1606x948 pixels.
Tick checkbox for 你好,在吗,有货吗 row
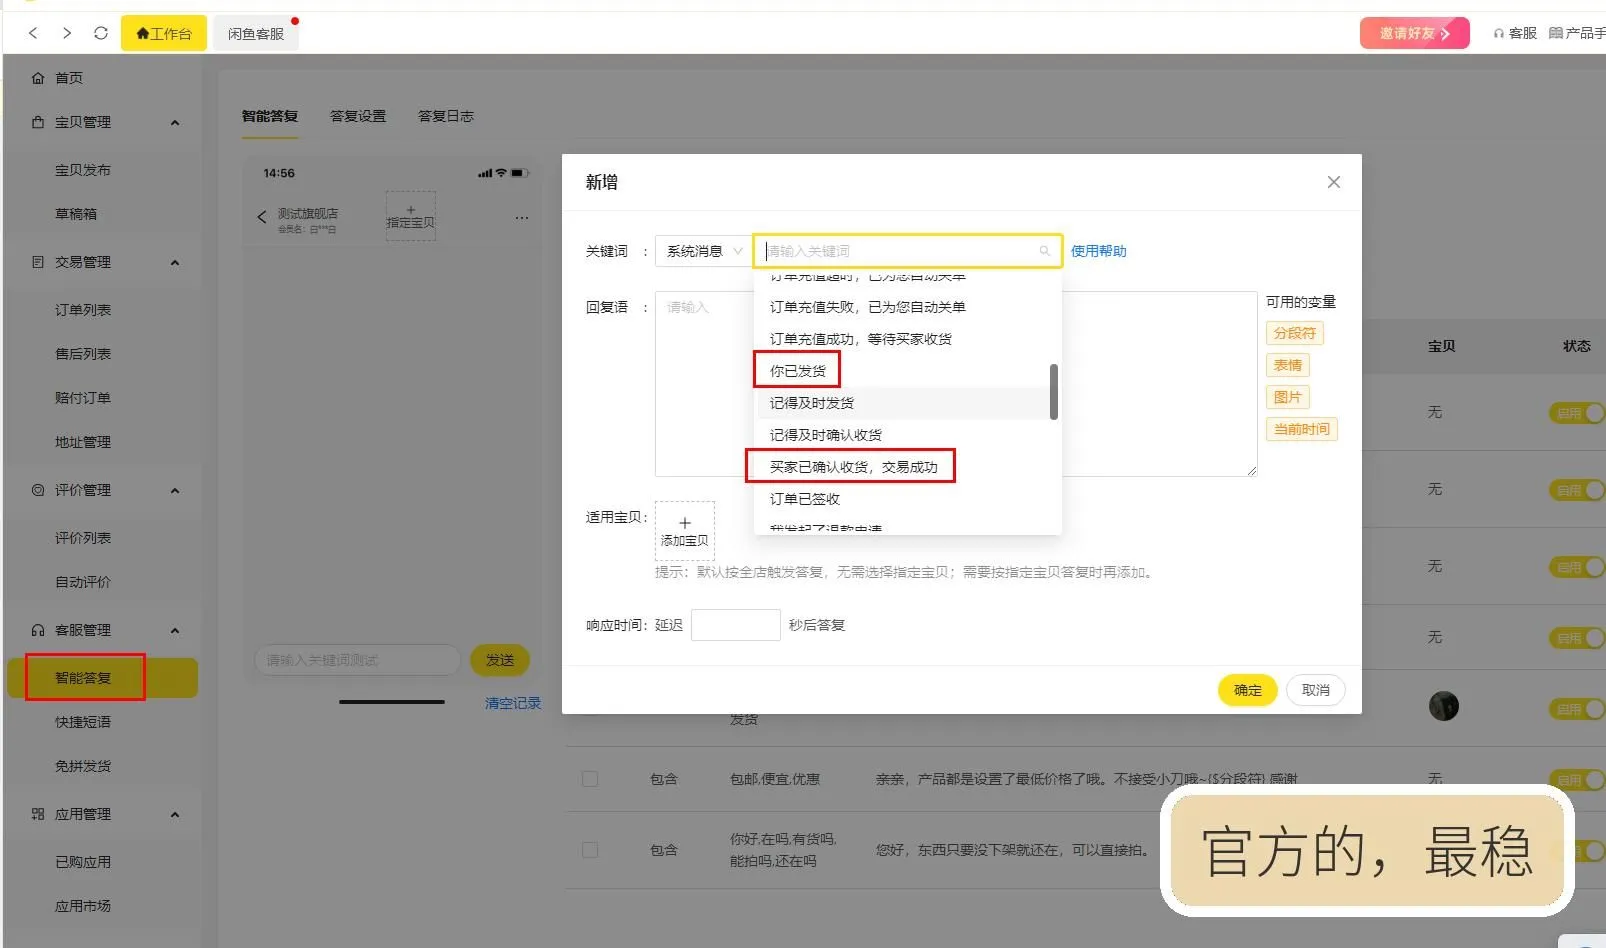pos(590,850)
